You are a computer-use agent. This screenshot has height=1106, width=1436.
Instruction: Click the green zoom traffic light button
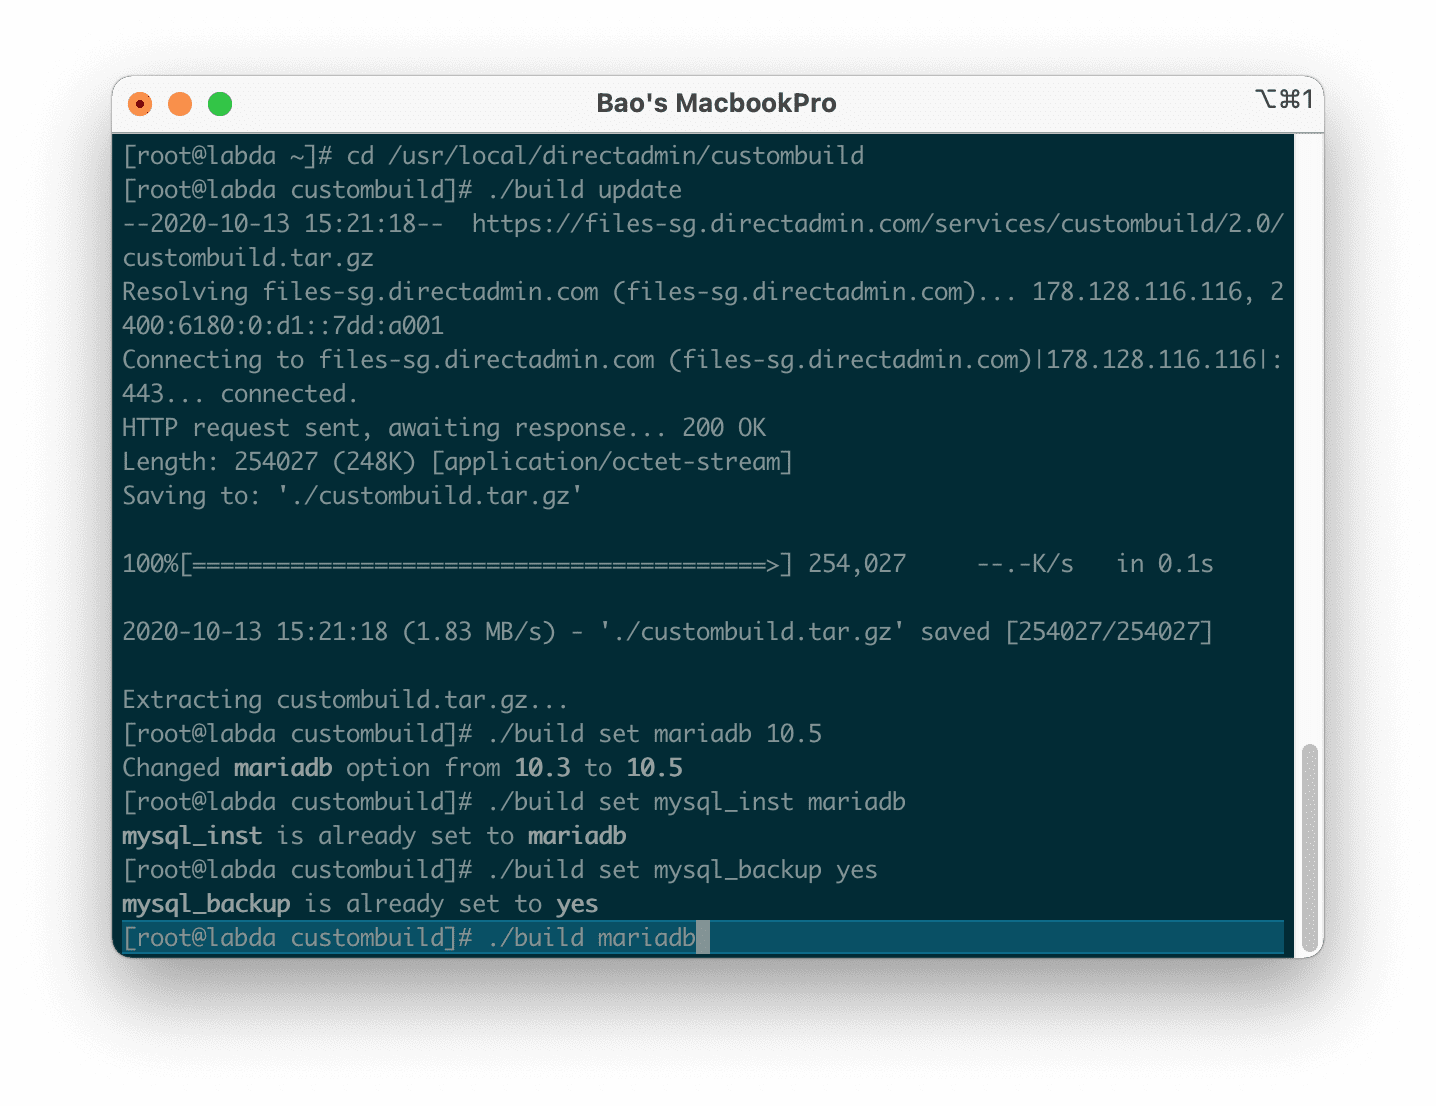click(220, 103)
